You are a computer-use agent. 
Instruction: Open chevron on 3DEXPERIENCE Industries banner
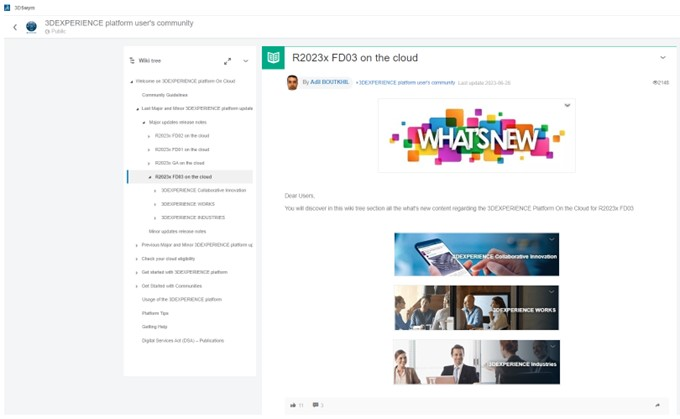tap(552, 346)
